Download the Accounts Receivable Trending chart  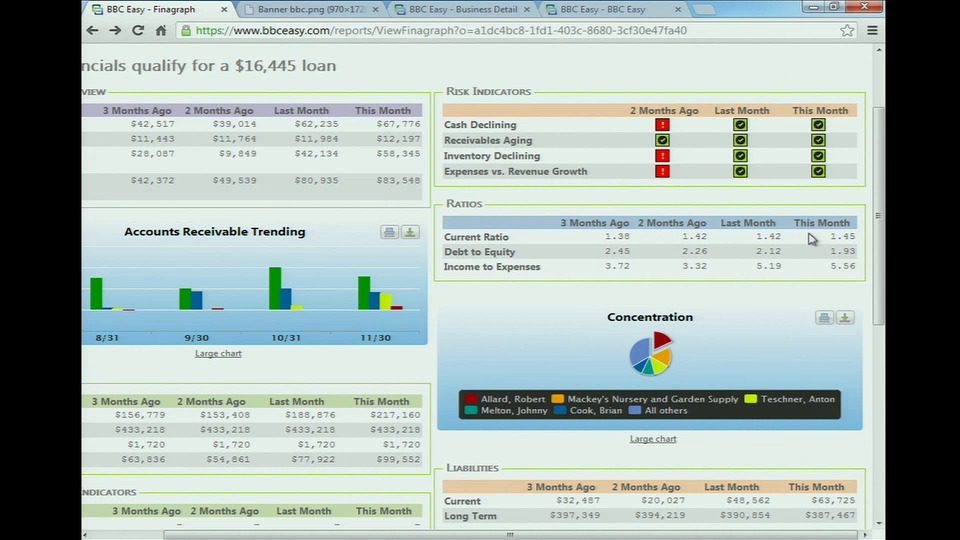pyautogui.click(x=410, y=232)
